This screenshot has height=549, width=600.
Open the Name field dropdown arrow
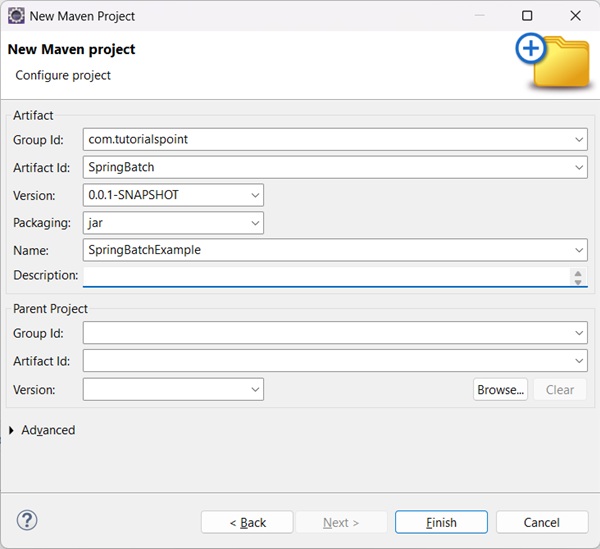point(580,250)
